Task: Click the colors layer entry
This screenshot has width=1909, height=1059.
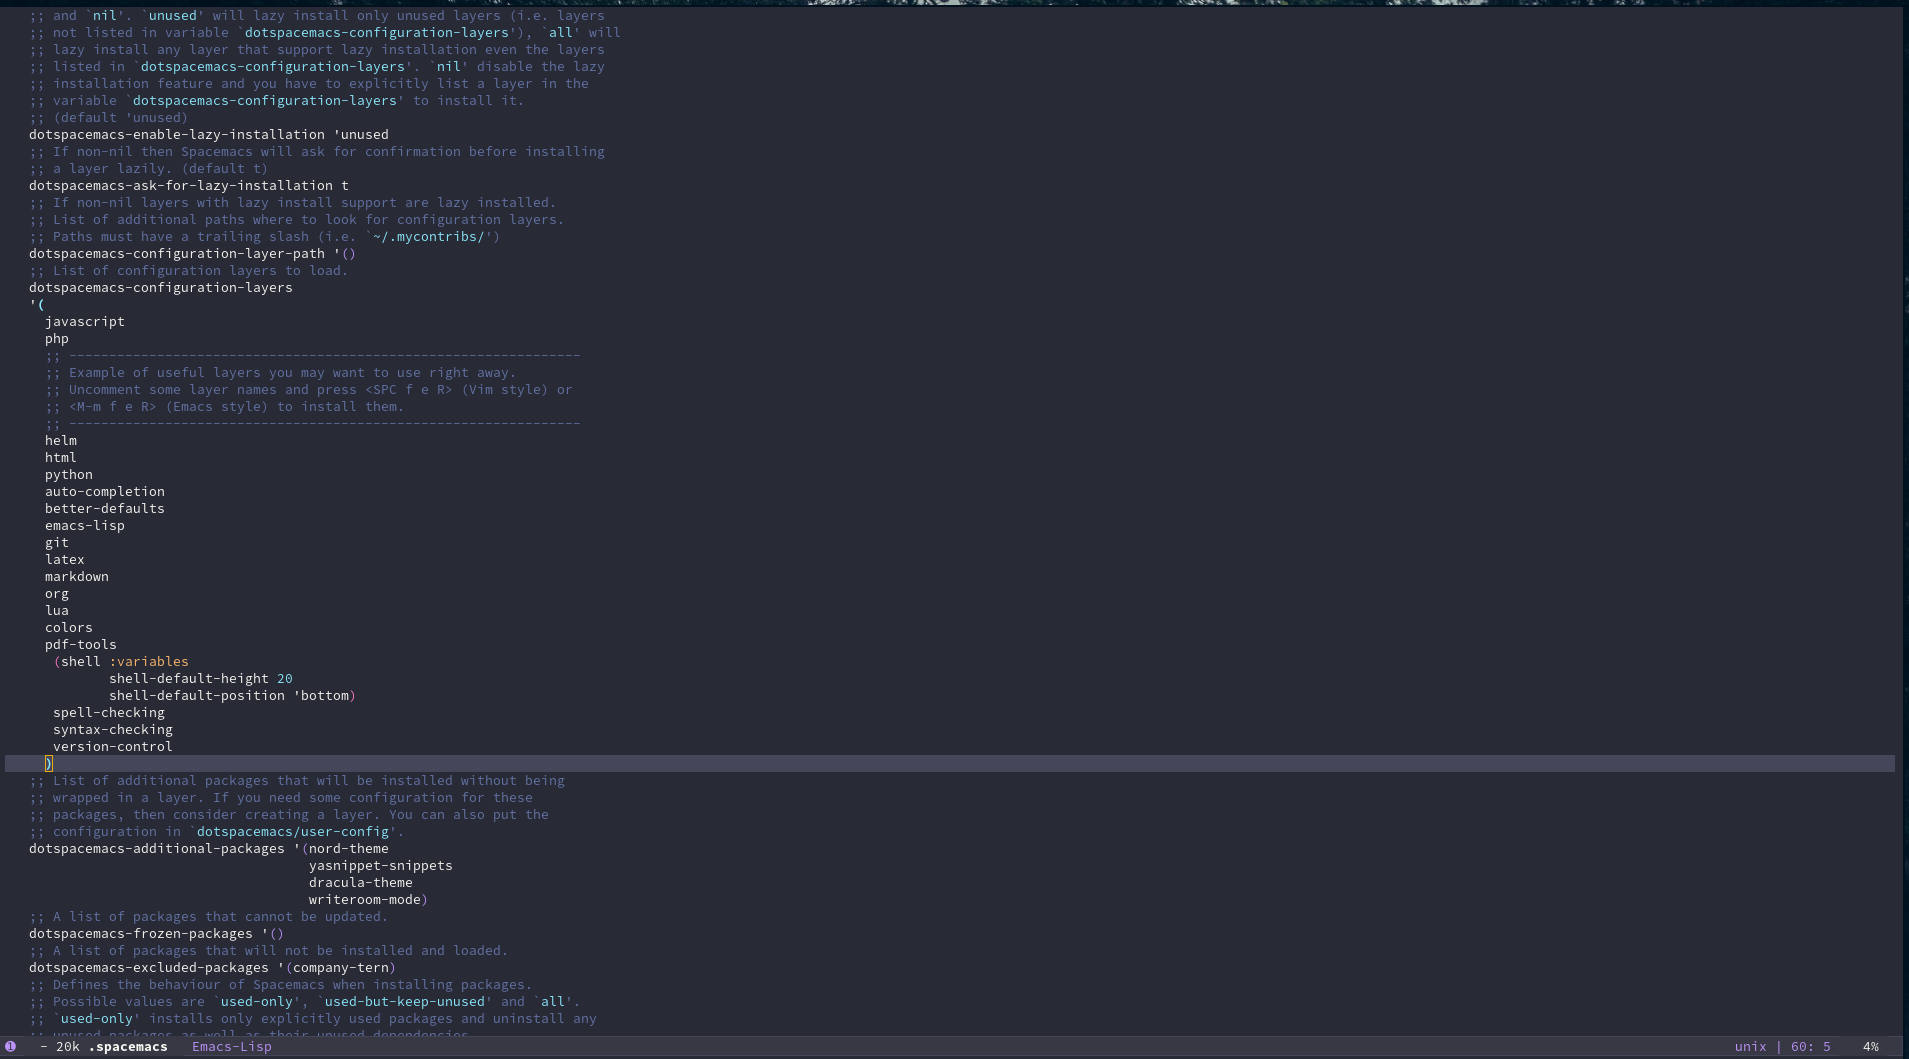Action: point(69,627)
